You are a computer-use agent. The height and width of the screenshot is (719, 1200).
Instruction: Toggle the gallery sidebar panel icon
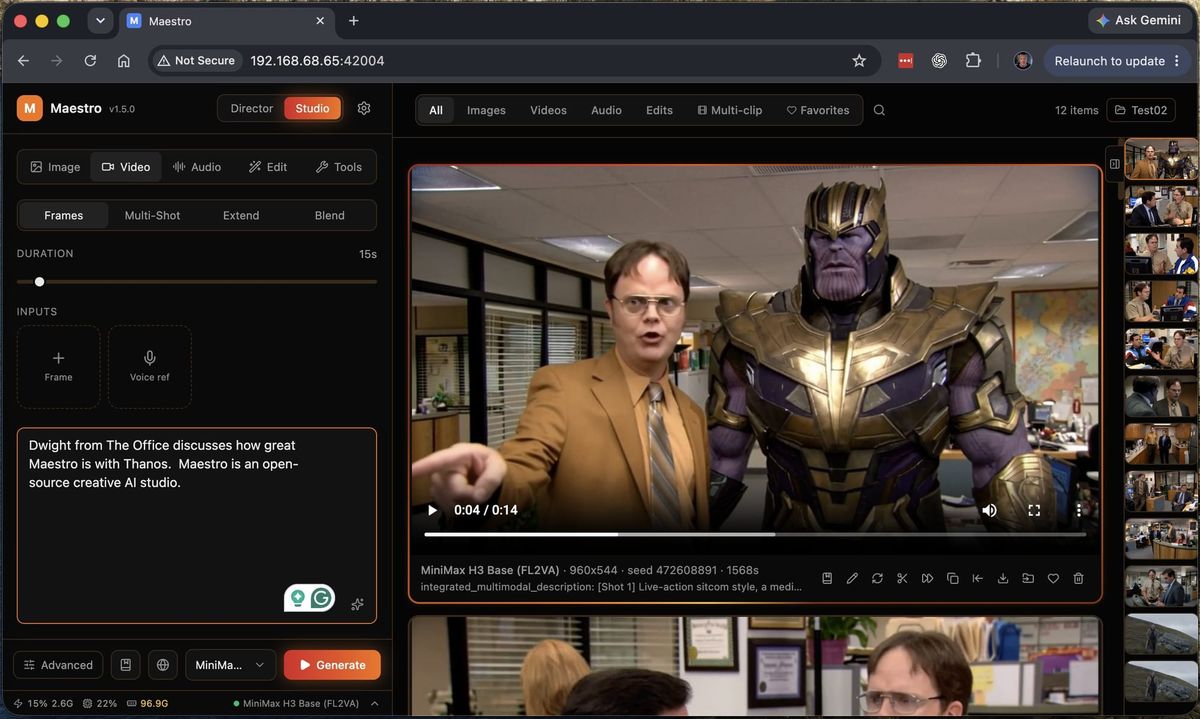pyautogui.click(x=1115, y=163)
